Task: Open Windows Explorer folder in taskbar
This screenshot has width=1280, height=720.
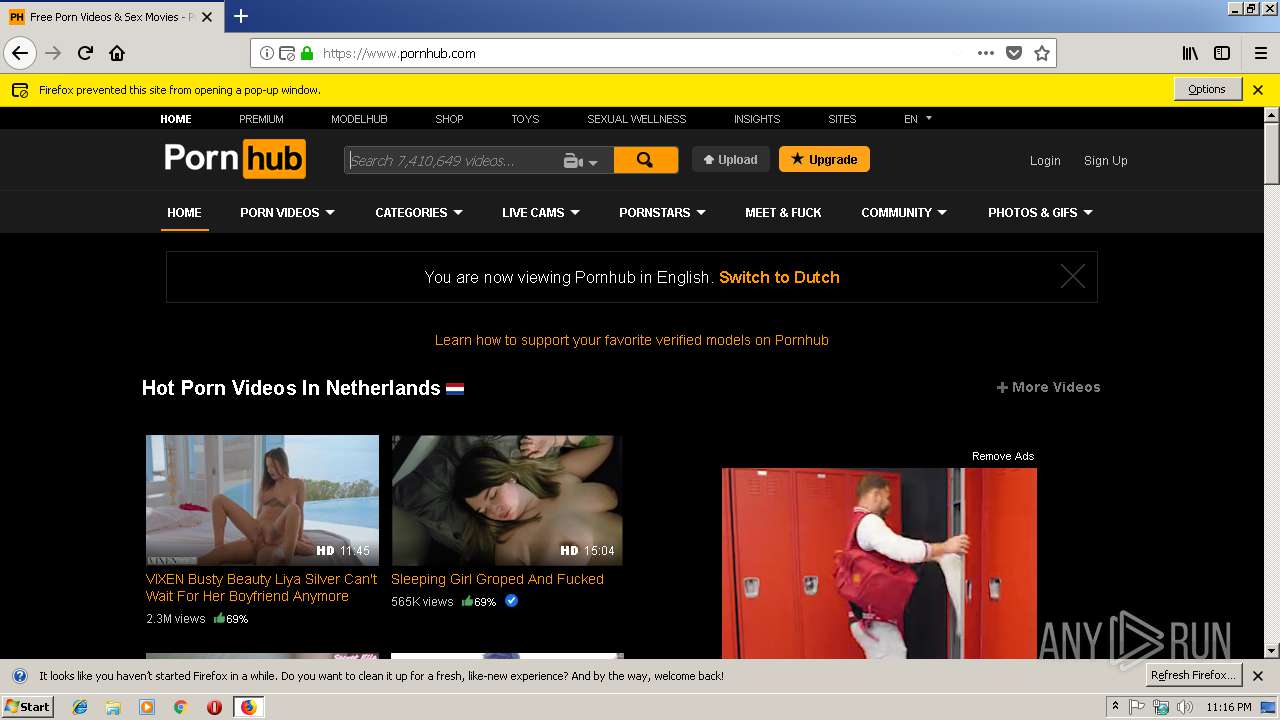Action: [113, 707]
